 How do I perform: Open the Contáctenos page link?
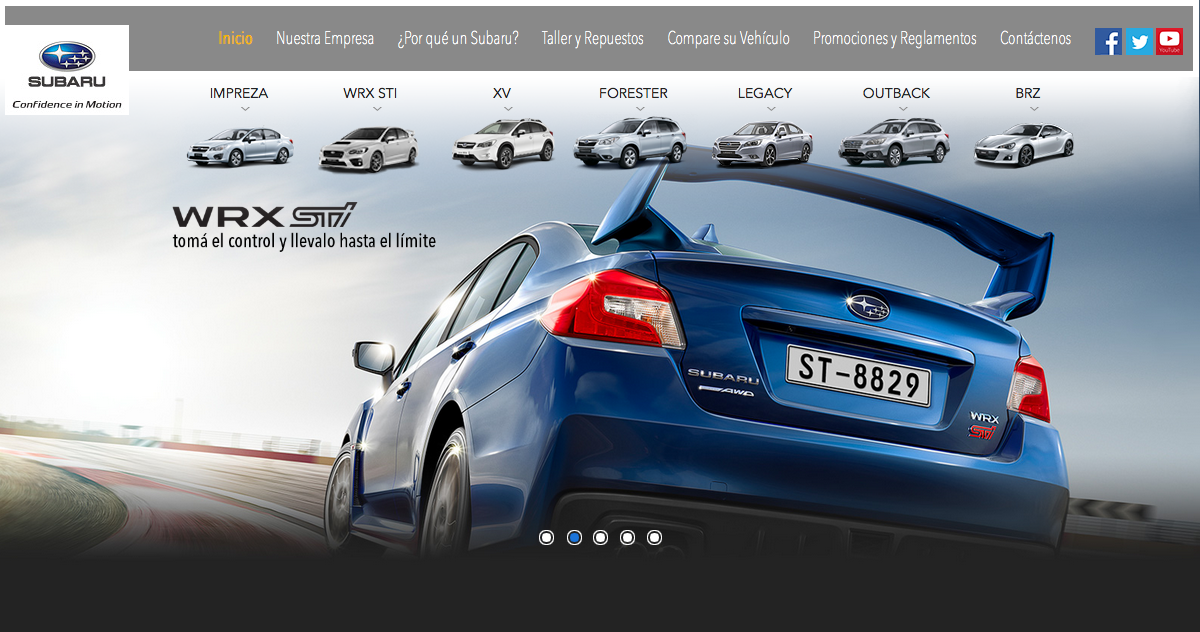[x=1035, y=39]
